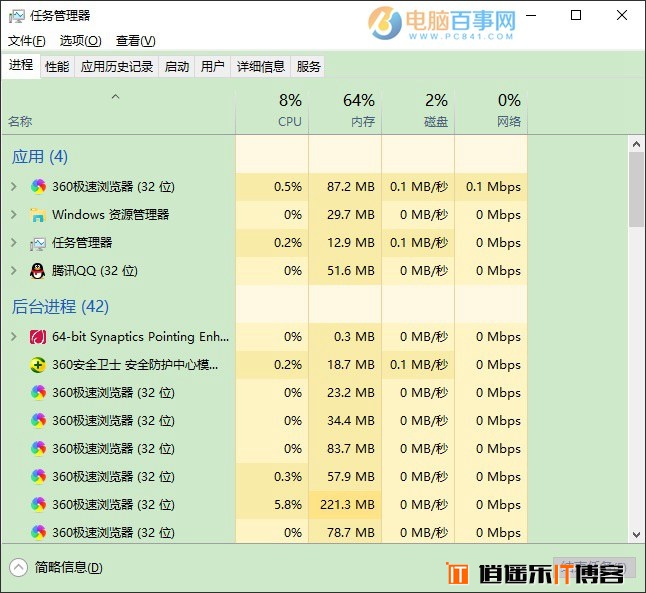This screenshot has width=646, height=593.
Task: Click the 简略信息(D) link
Action: 68,568
